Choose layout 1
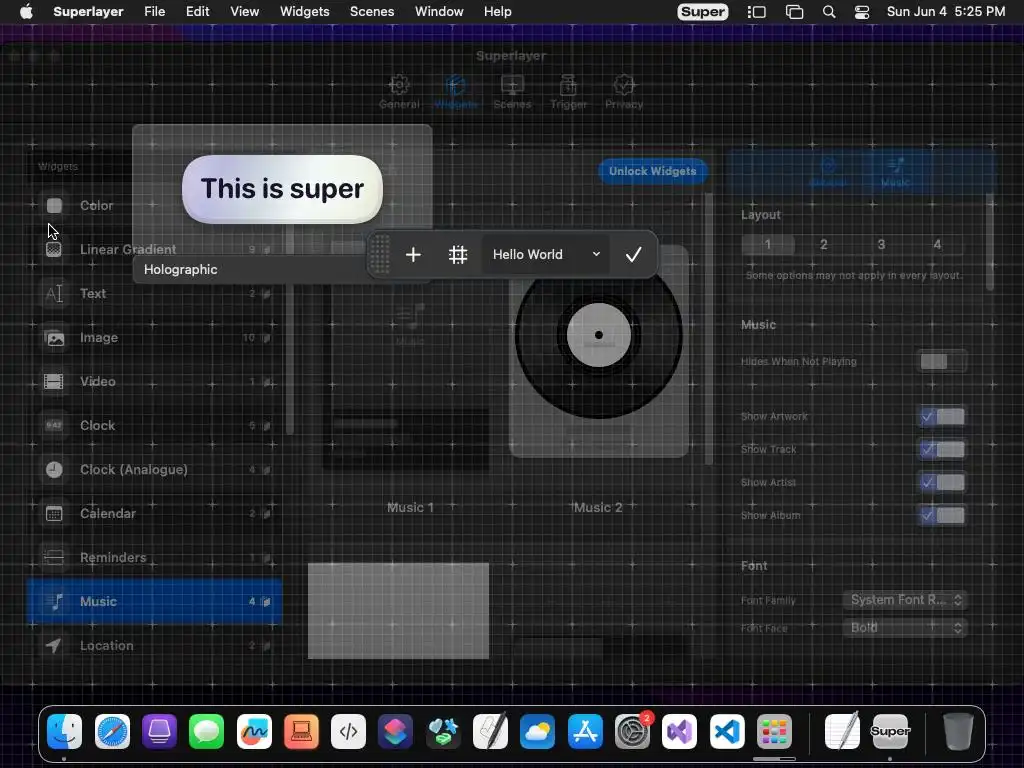Image resolution: width=1024 pixels, height=768 pixels. [x=768, y=245]
